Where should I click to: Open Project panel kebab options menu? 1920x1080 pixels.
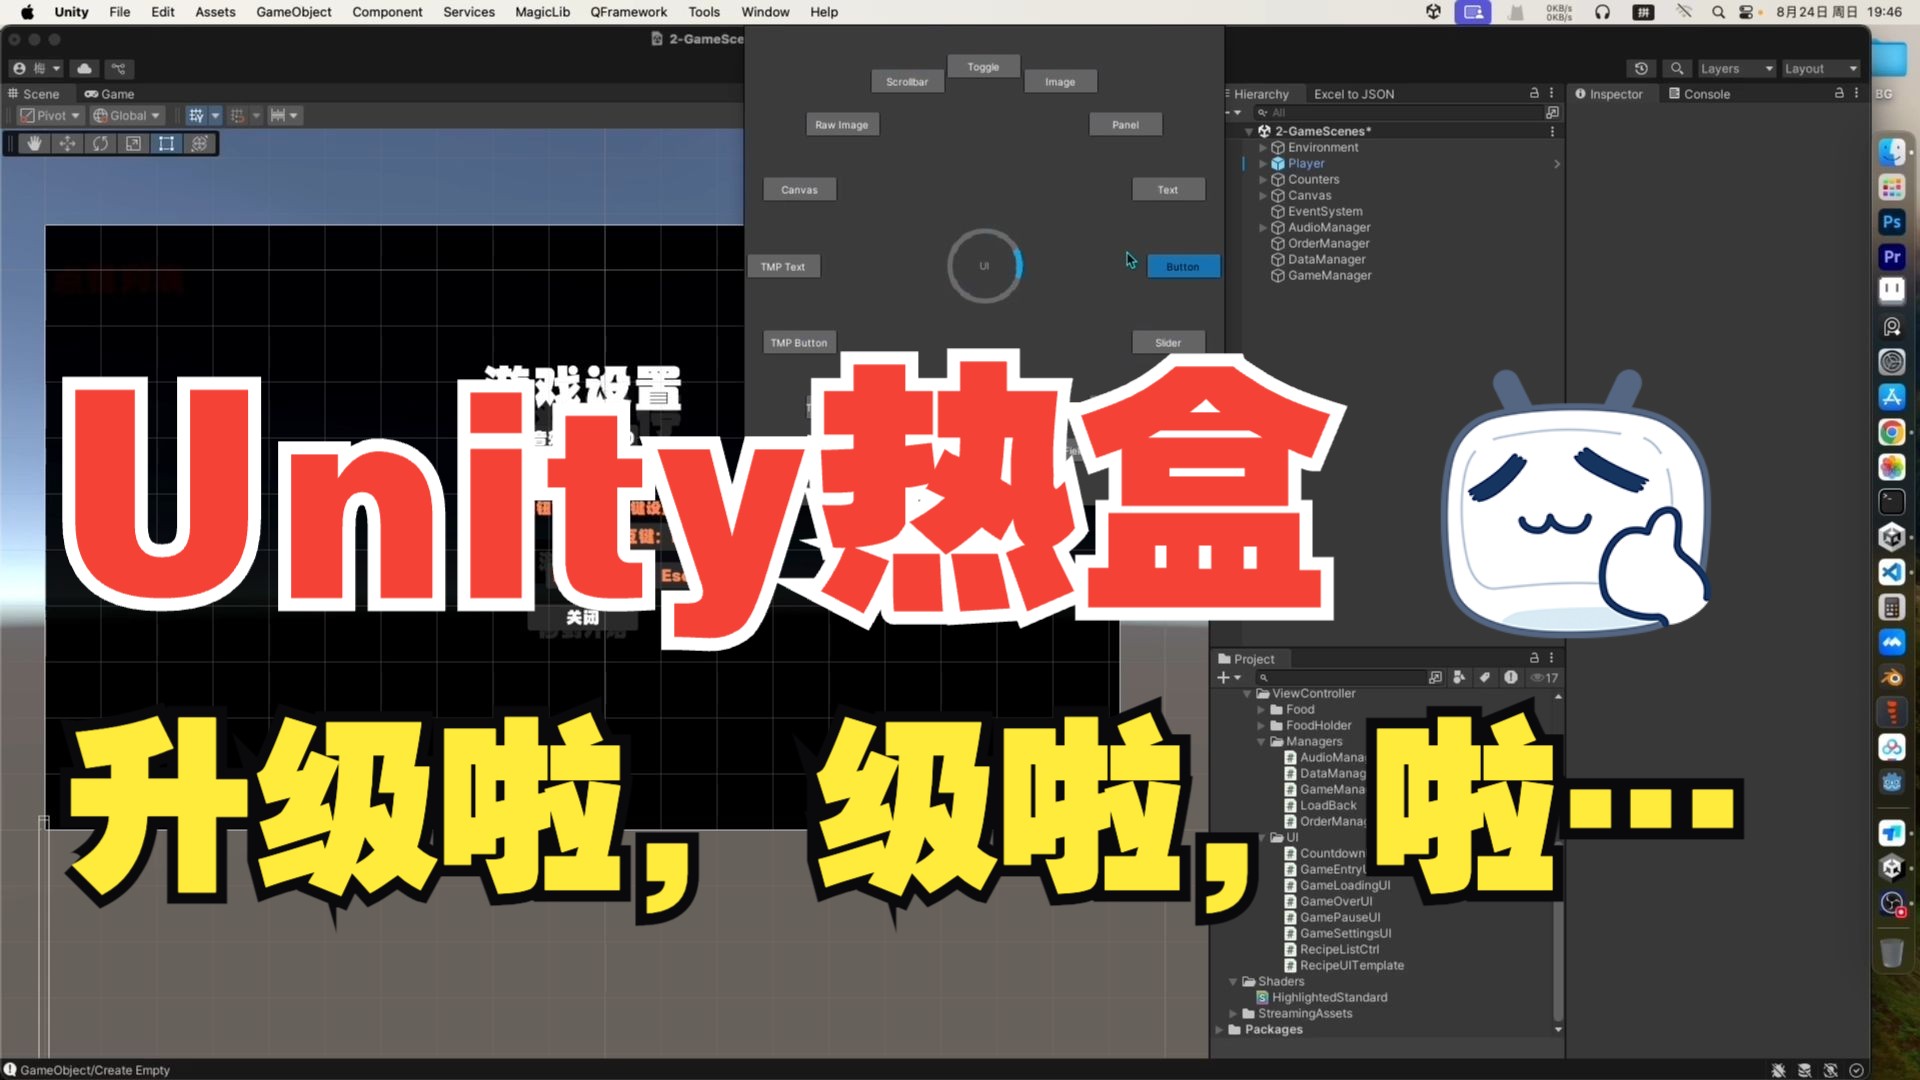point(1552,658)
